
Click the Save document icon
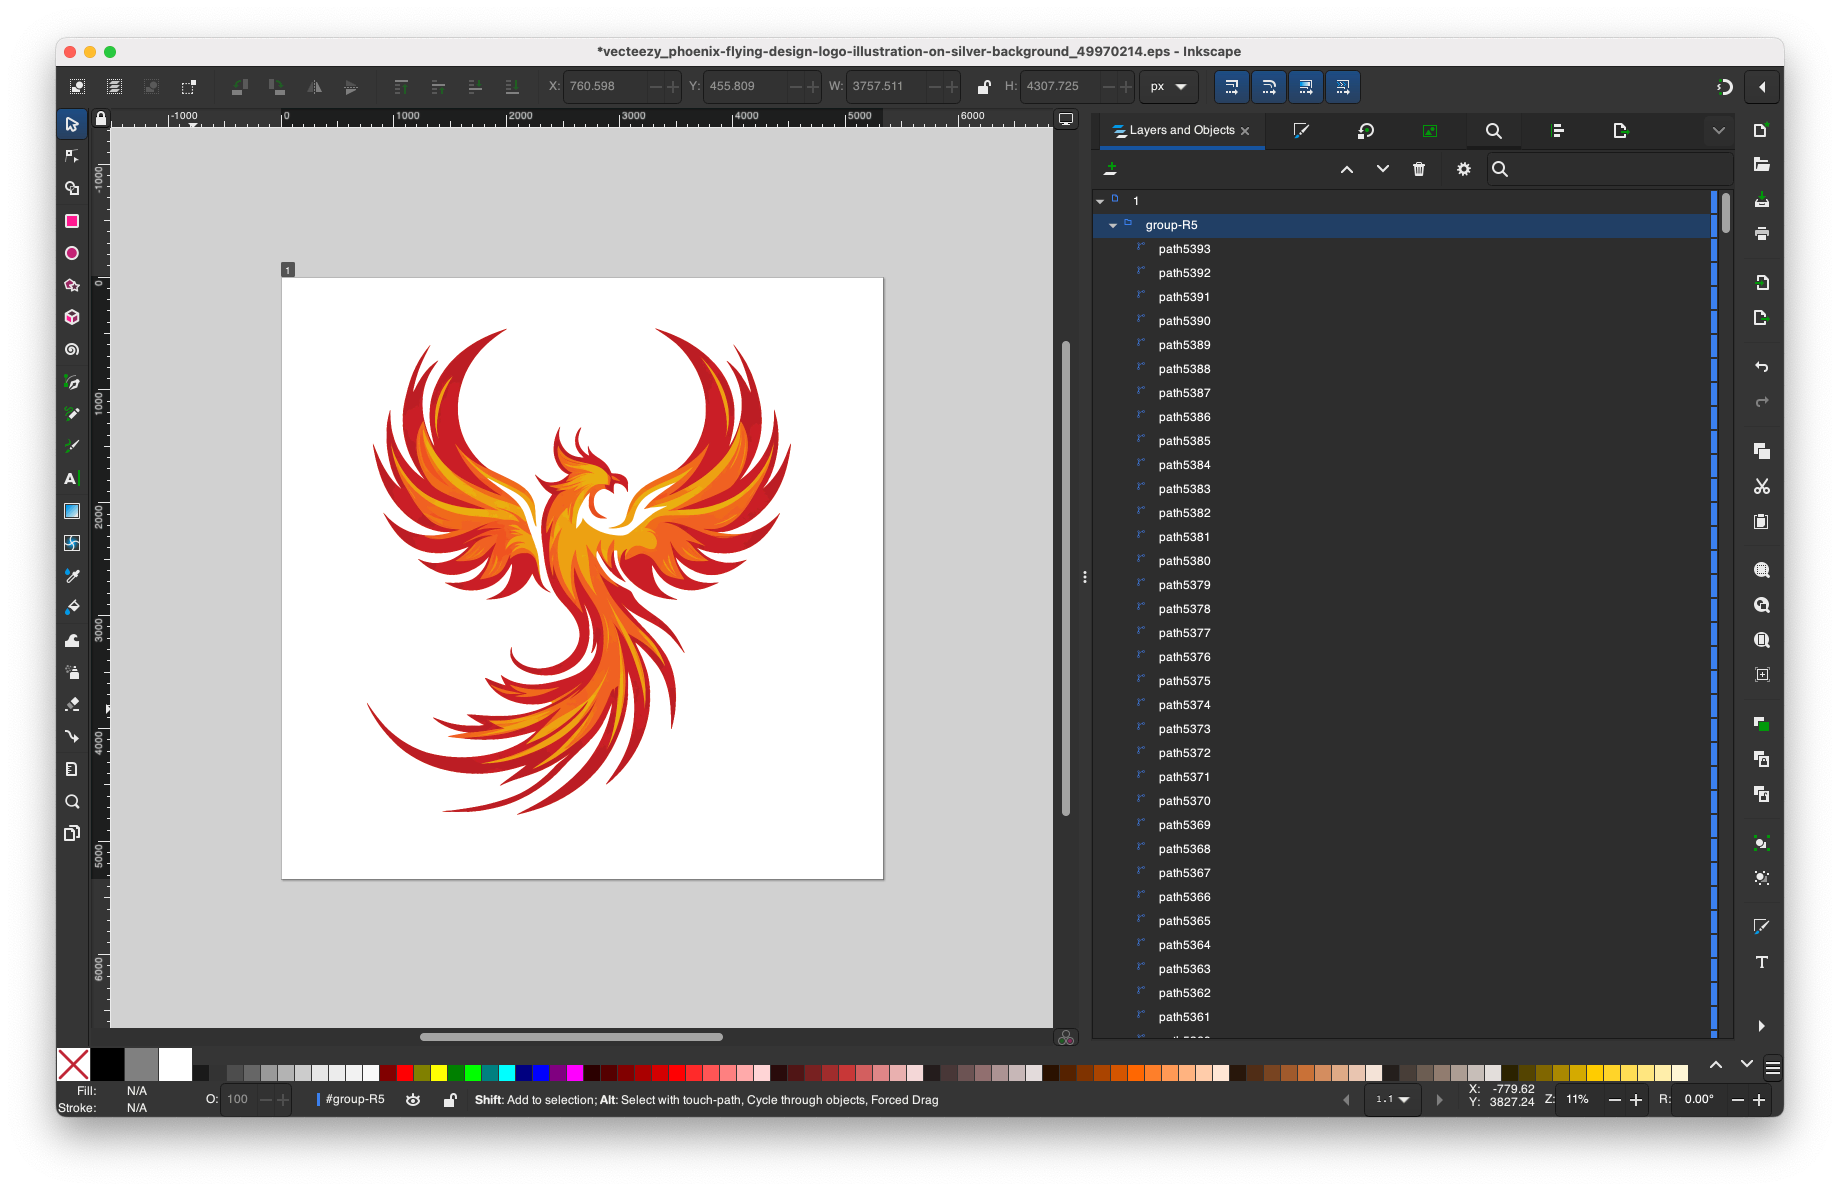coord(1762,200)
